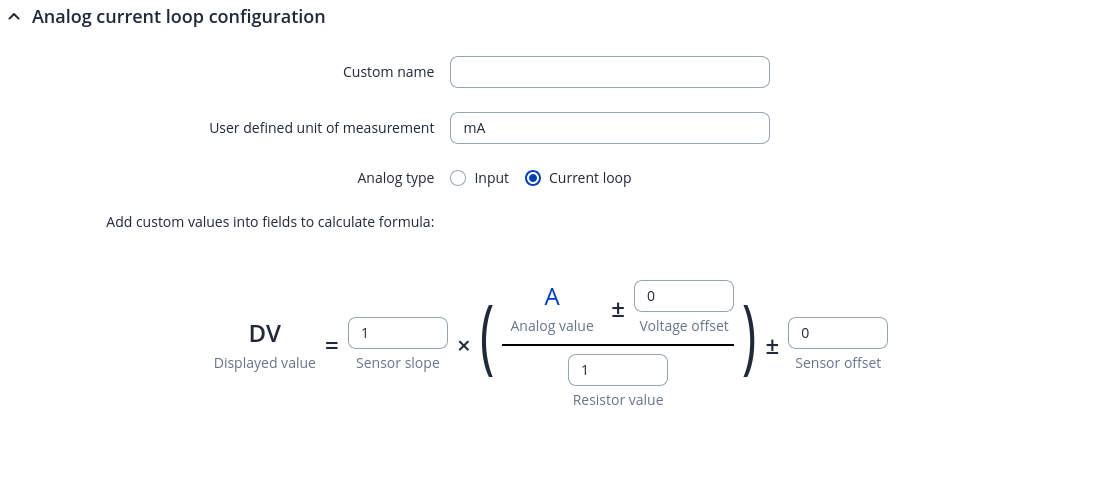Viewport: 1102px width, 490px height.
Task: Click the × multiplication sign in formula
Action: 464,346
